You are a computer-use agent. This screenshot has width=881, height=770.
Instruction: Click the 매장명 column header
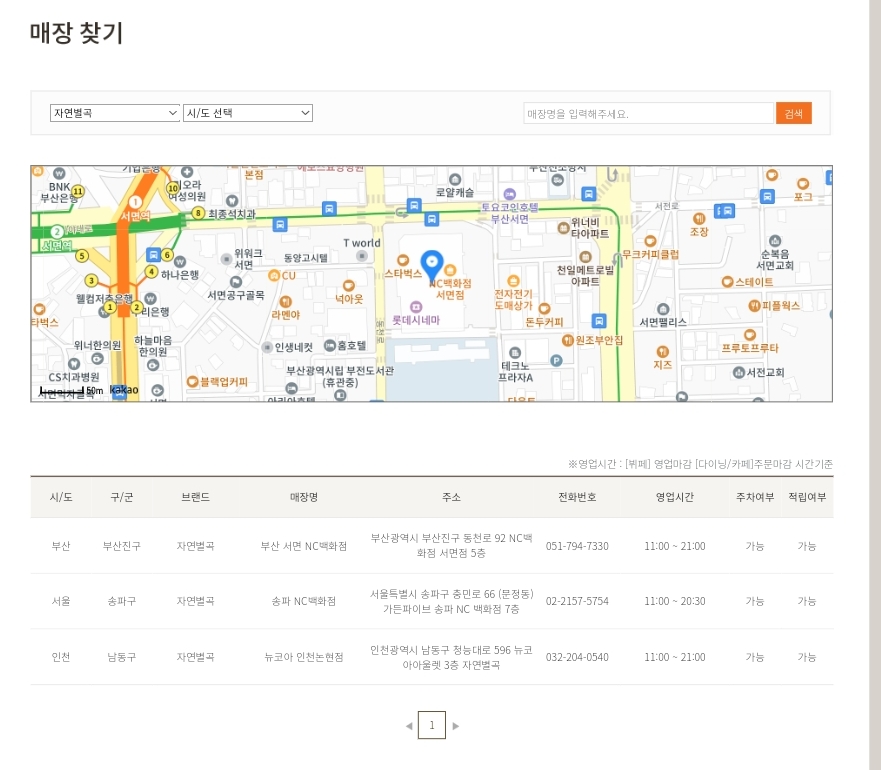point(303,497)
